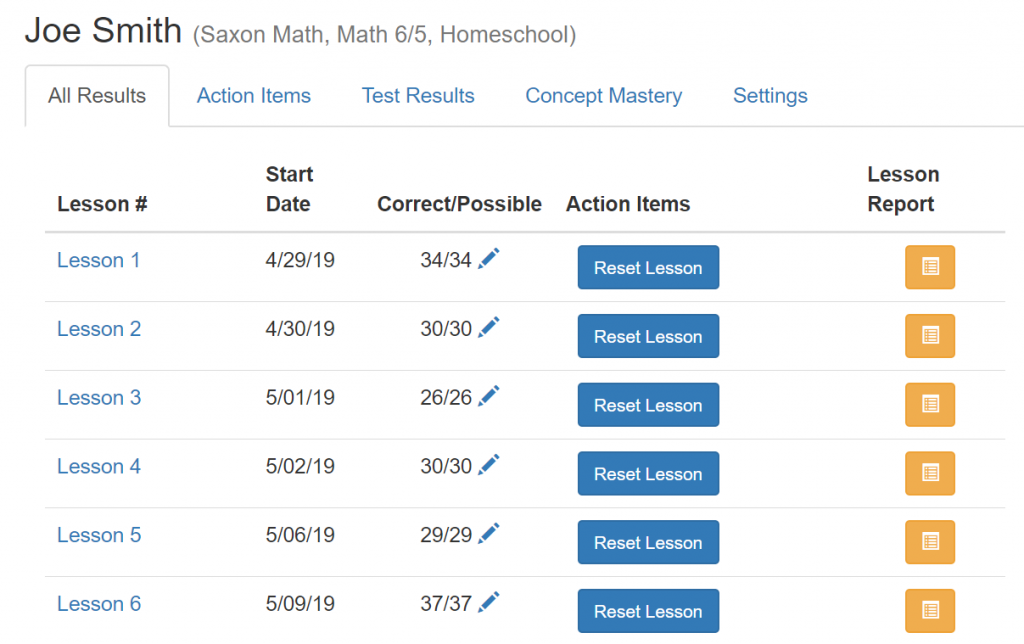This screenshot has height=644, width=1024.
Task: Open the Lesson 6 link
Action: [x=99, y=604]
